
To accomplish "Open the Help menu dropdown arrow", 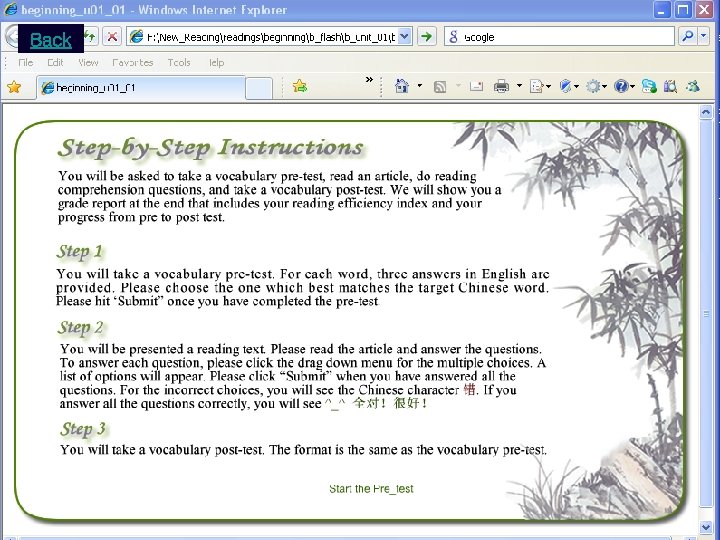I will [x=632, y=86].
